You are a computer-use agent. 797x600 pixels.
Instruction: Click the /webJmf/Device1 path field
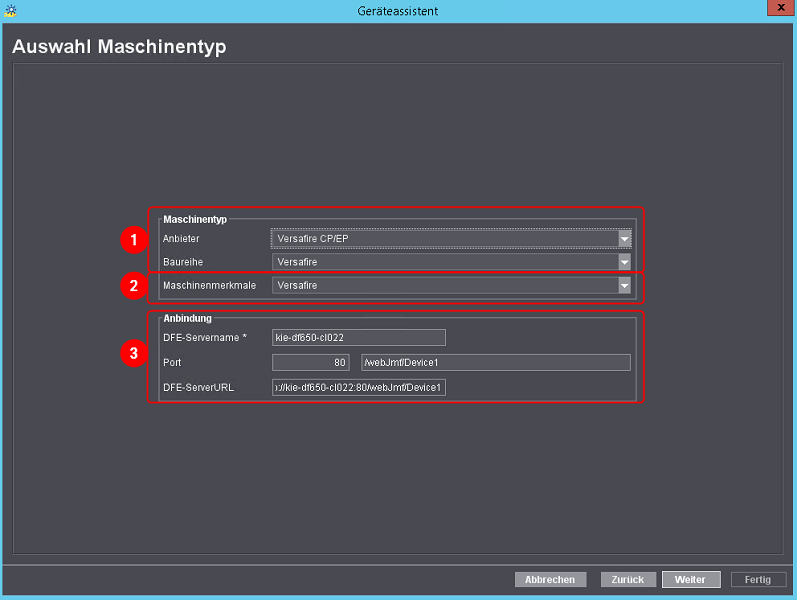pos(495,362)
